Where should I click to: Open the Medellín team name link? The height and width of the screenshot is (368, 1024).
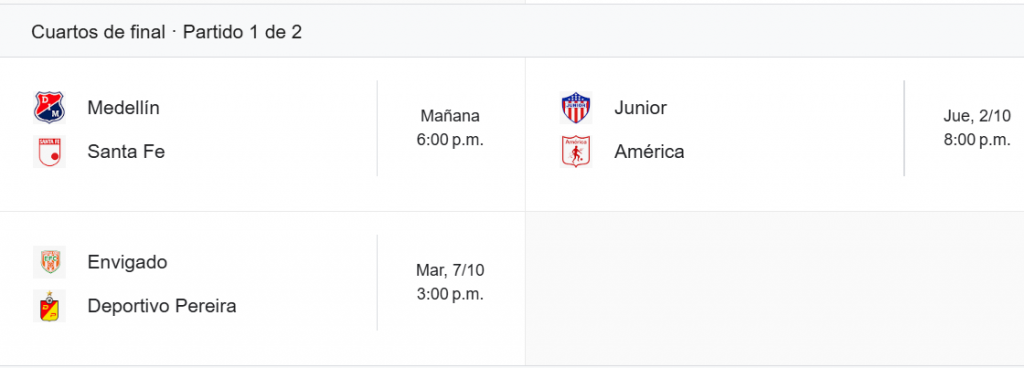pyautogui.click(x=123, y=108)
